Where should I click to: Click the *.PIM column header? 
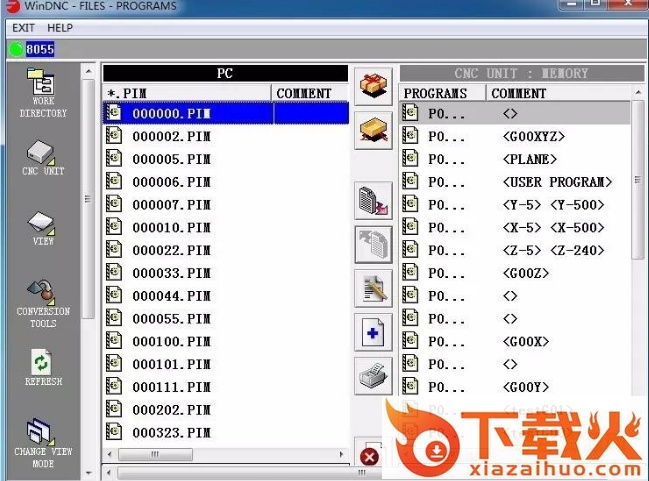point(187,93)
